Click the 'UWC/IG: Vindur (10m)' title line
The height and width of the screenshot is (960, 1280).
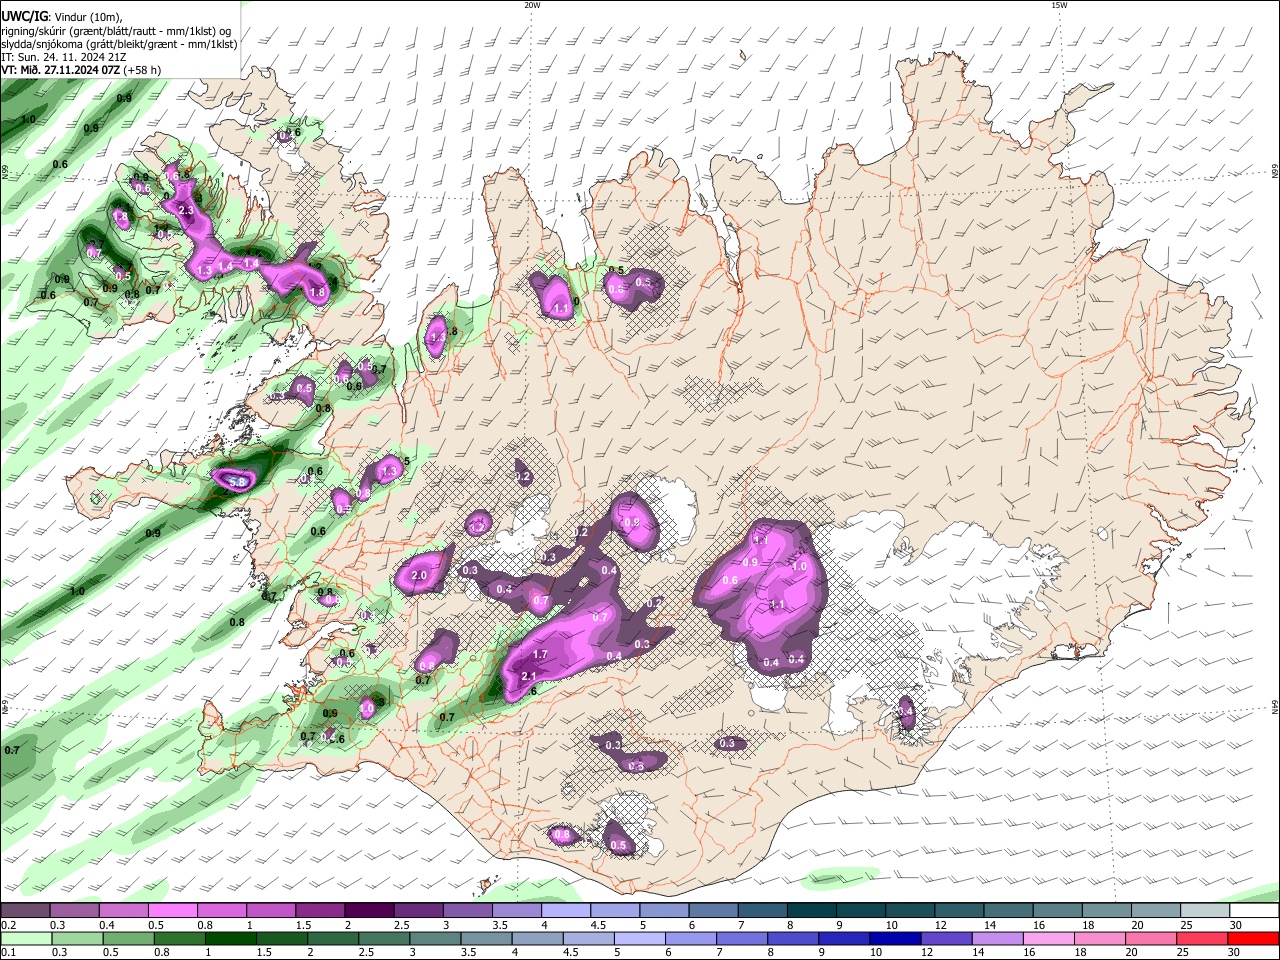coord(62,17)
